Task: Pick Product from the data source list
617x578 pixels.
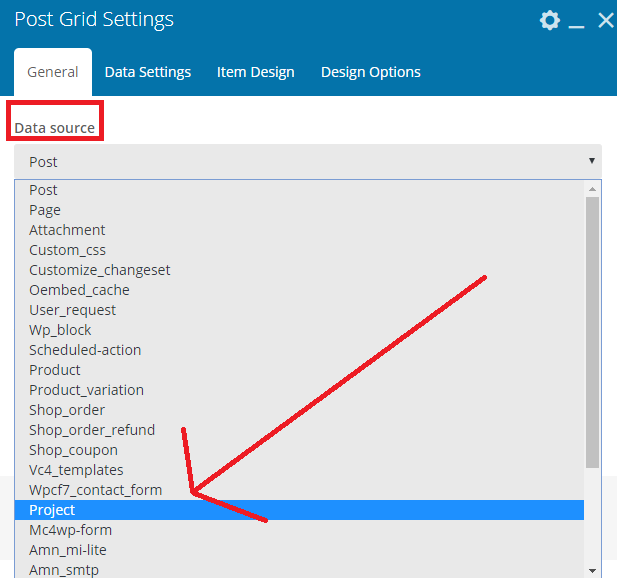Action: 299,370
